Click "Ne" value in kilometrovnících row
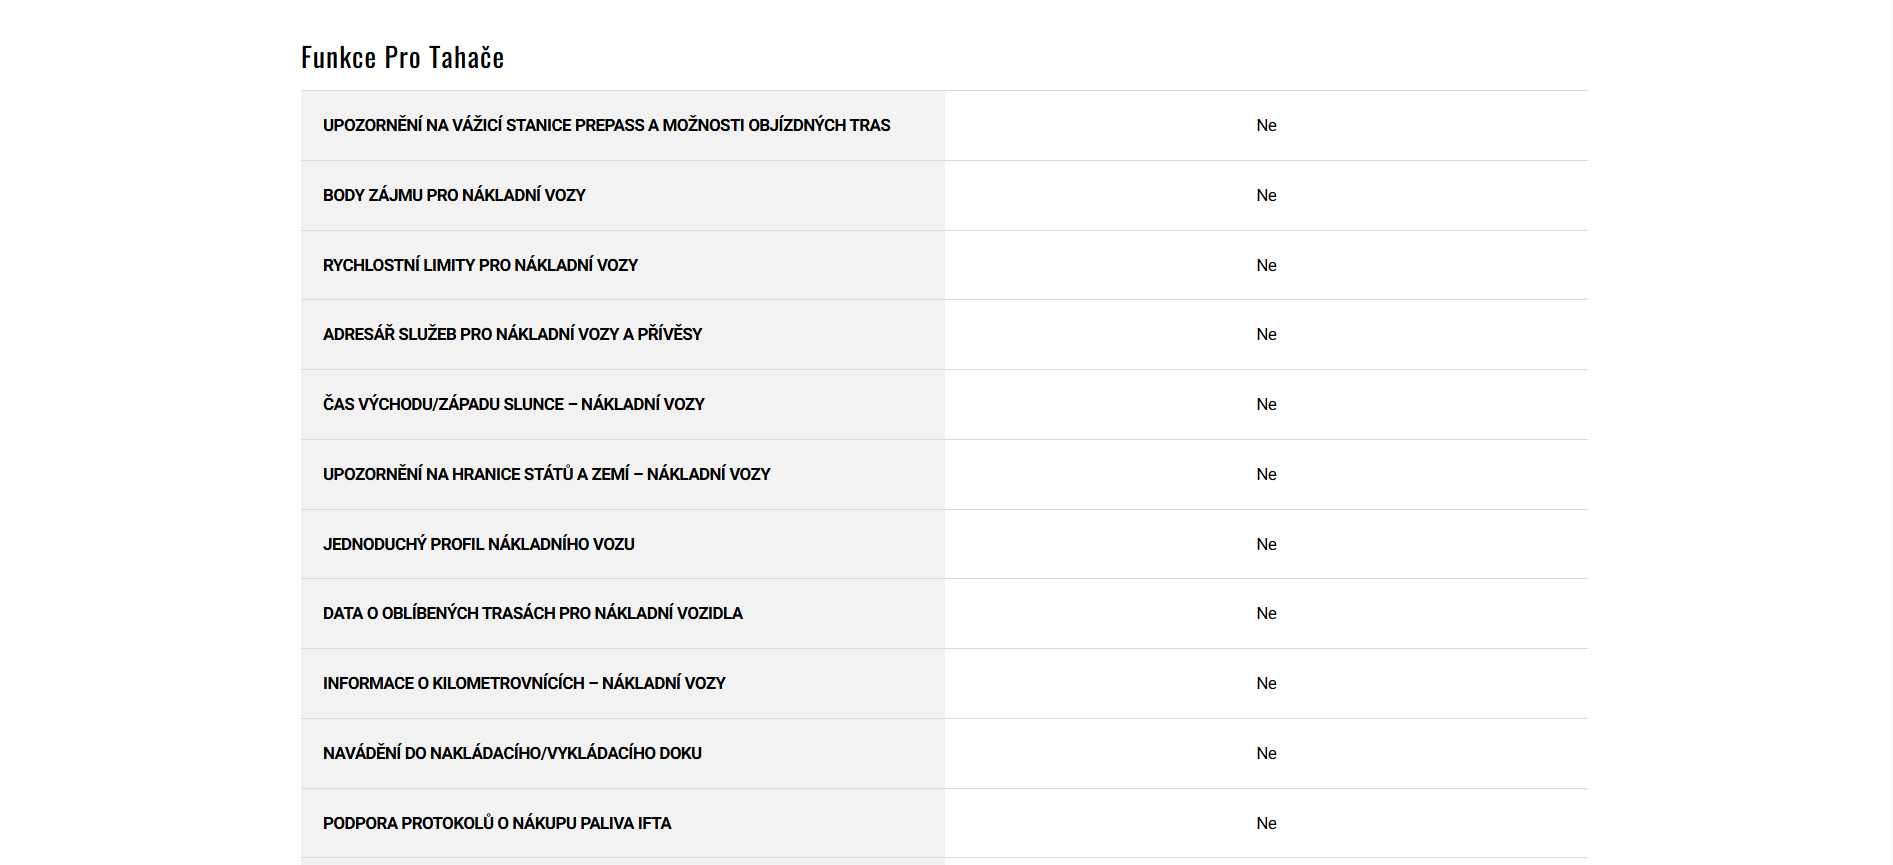This screenshot has height=865, width=1893. [x=1266, y=683]
